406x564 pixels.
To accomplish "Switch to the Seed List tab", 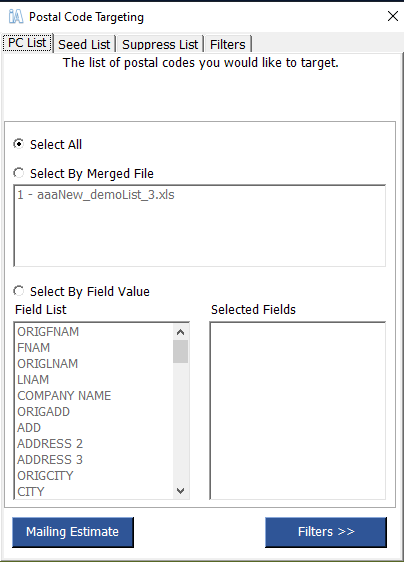I will pyautogui.click(x=84, y=44).
